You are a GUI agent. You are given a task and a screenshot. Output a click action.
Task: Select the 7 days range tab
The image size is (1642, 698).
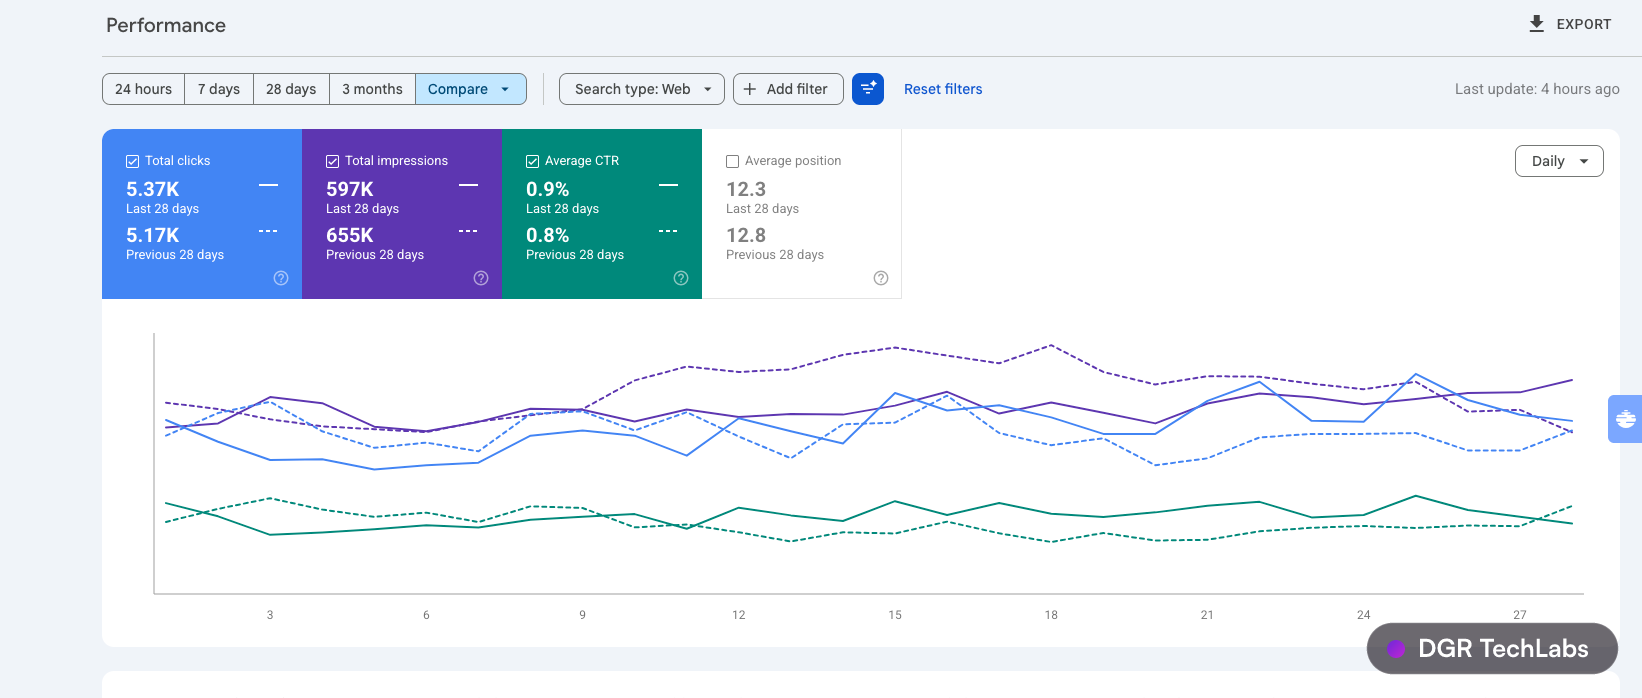(x=219, y=89)
